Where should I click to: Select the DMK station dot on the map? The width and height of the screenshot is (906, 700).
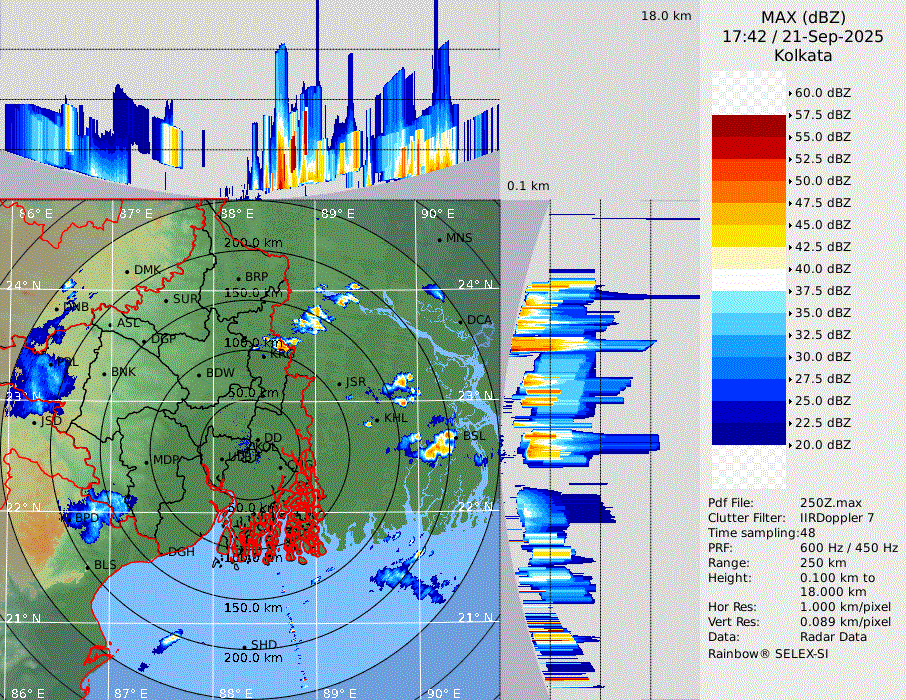(x=128, y=271)
